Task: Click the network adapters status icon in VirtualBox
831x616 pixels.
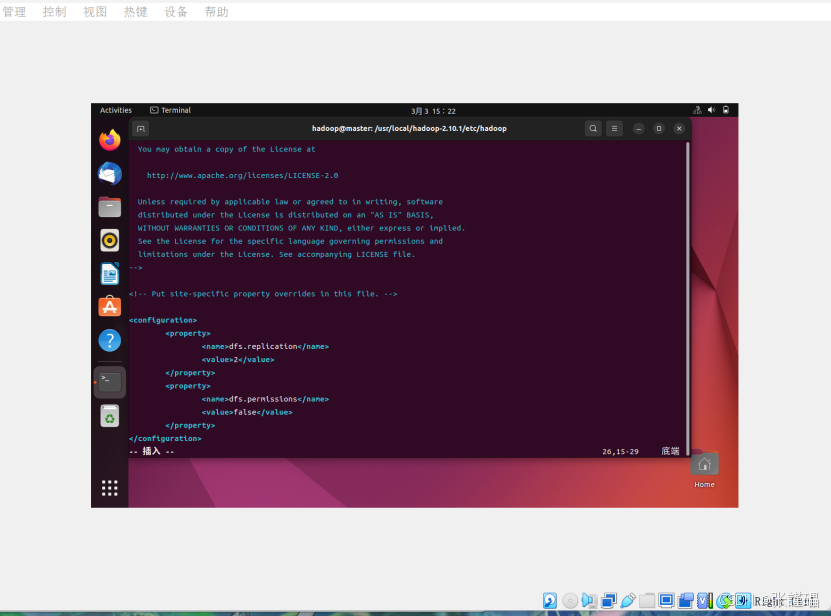Action: pyautogui.click(x=608, y=601)
